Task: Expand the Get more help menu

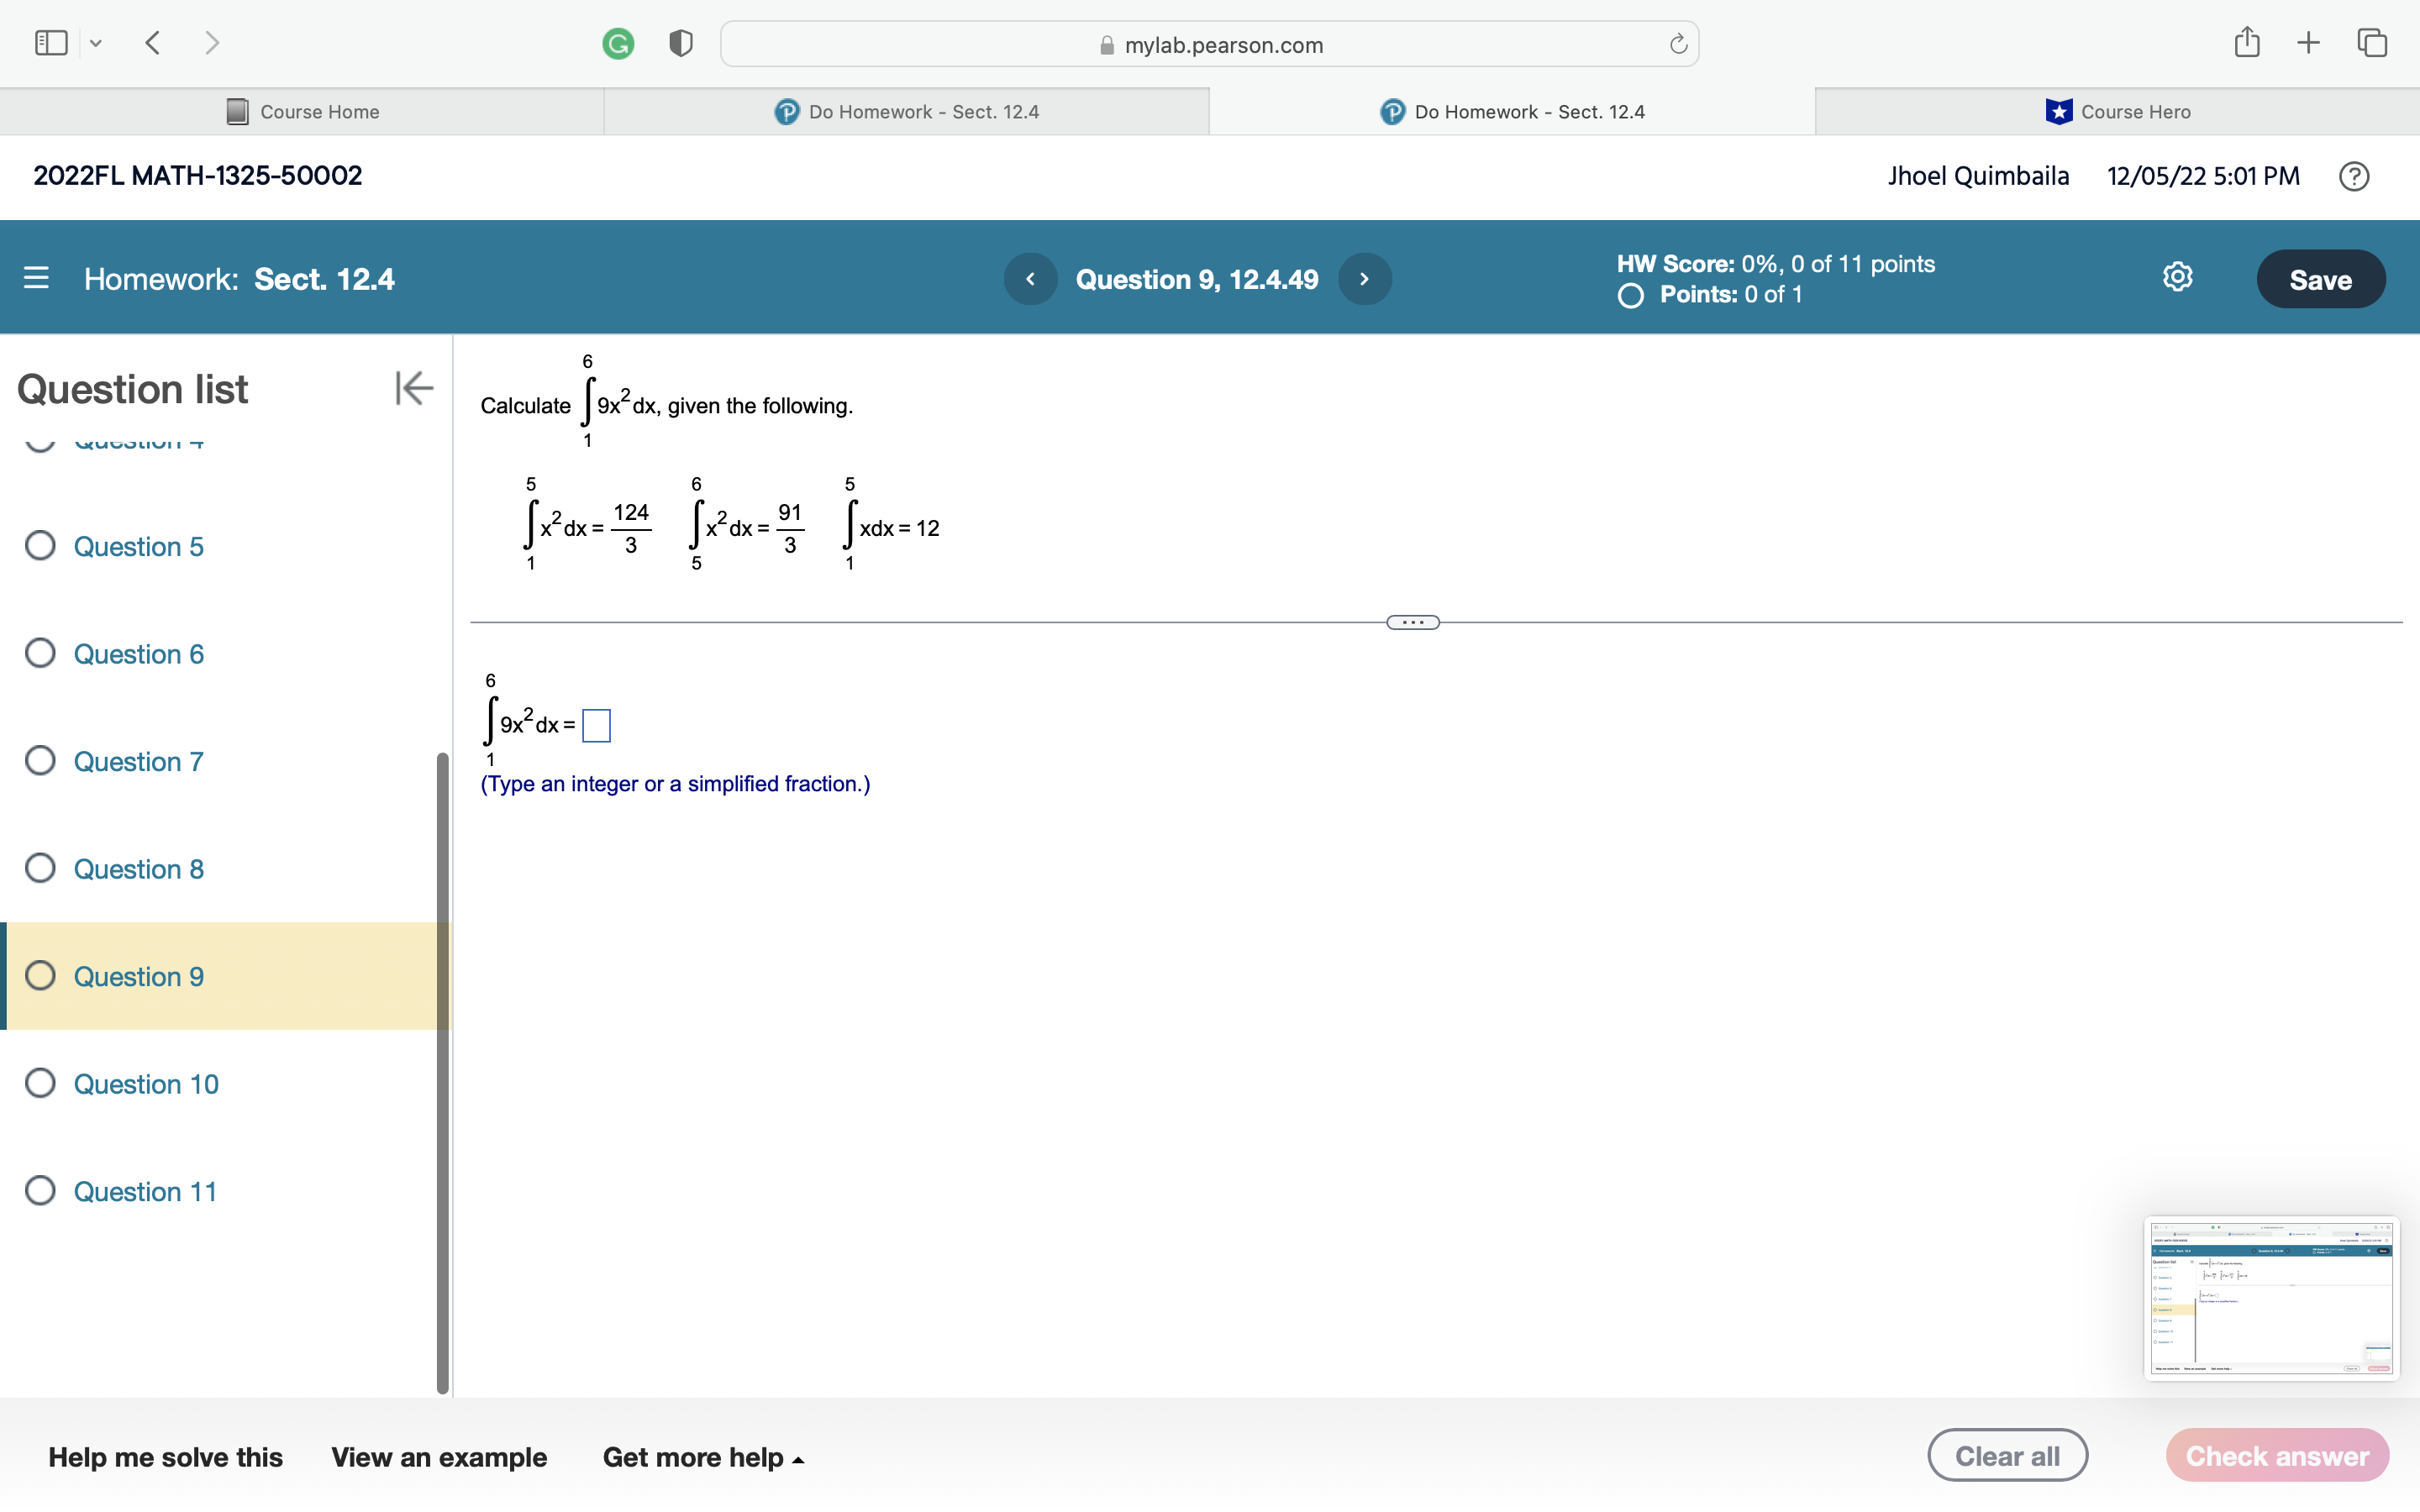Action: click(x=703, y=1457)
